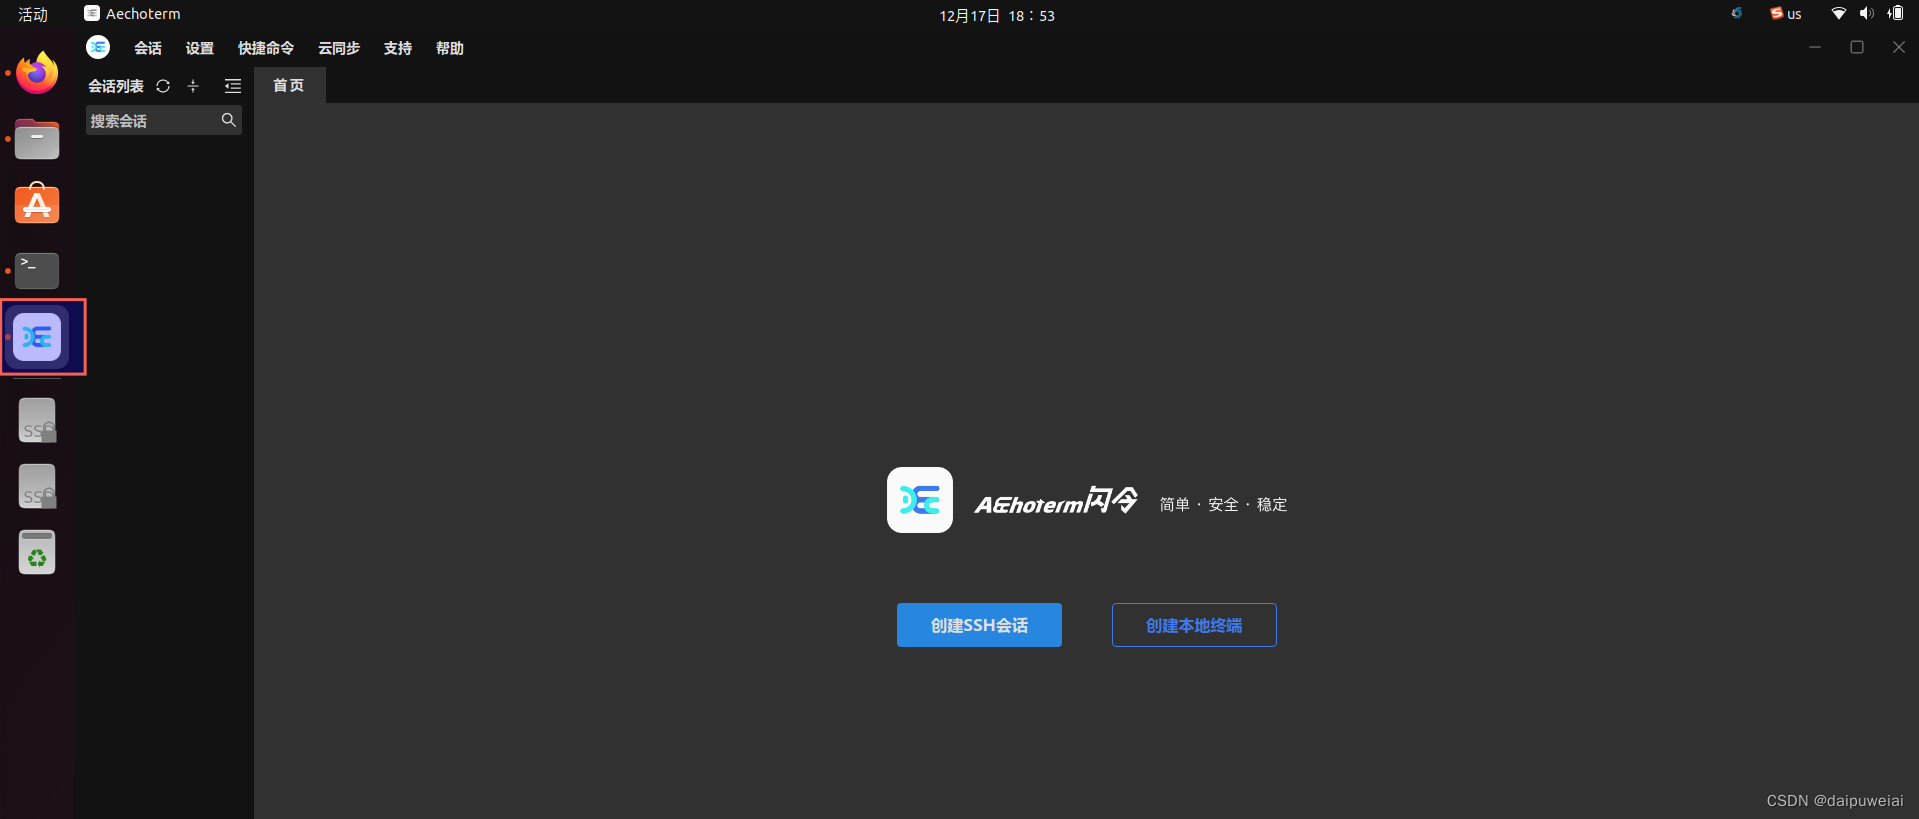
Task: Open Ubuntu Software from the dock
Action: [x=37, y=204]
